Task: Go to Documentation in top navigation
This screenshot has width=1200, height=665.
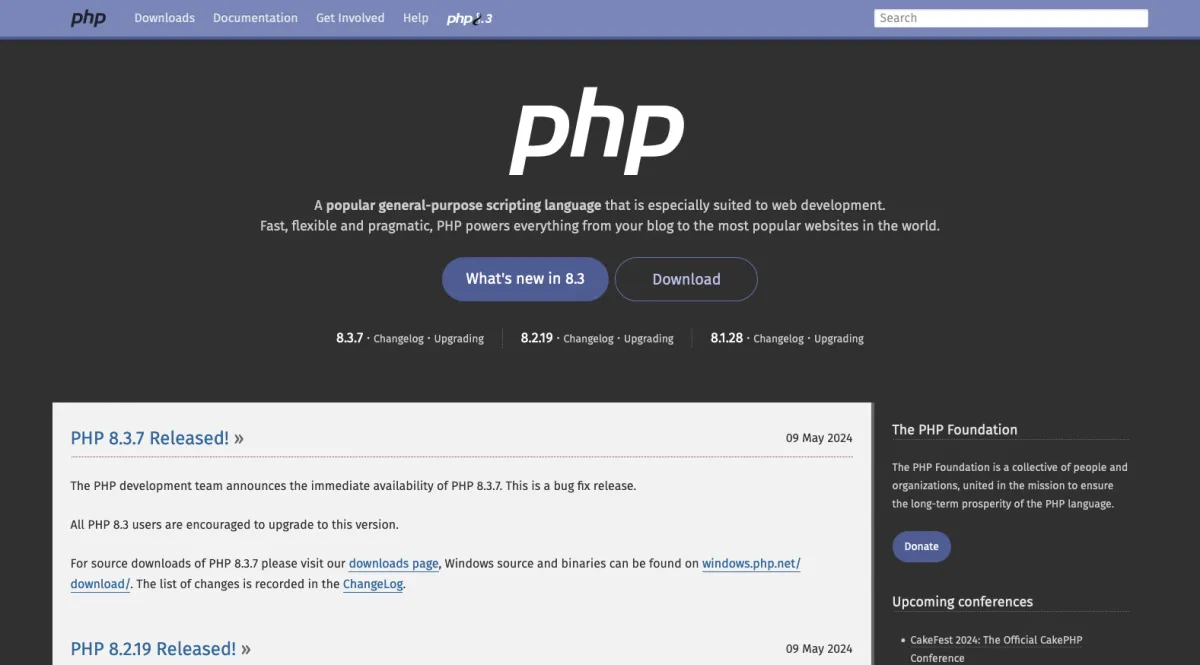Action: coord(255,18)
